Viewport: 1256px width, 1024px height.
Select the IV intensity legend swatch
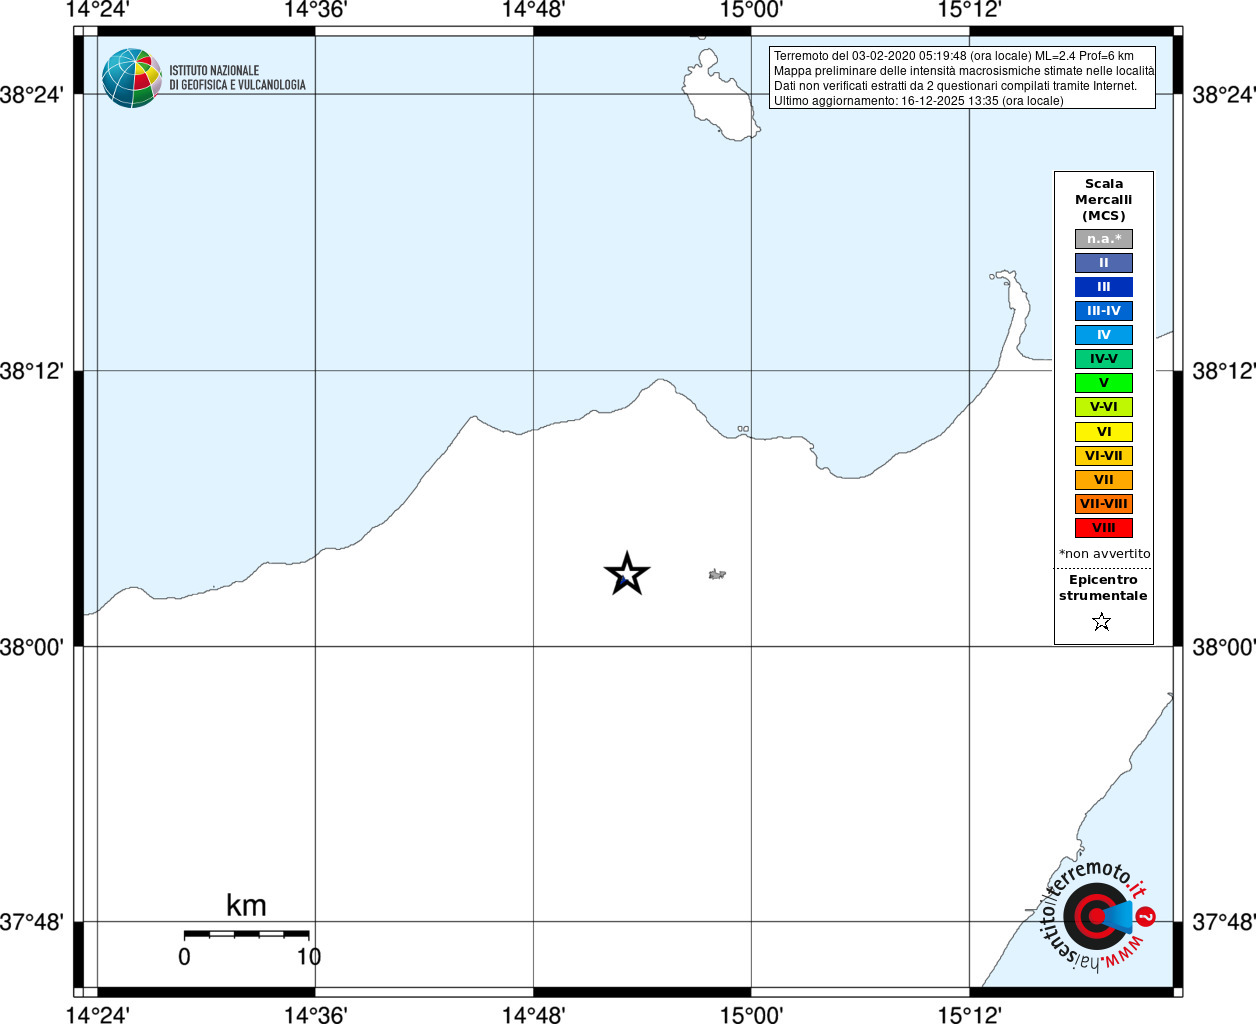1104,335
